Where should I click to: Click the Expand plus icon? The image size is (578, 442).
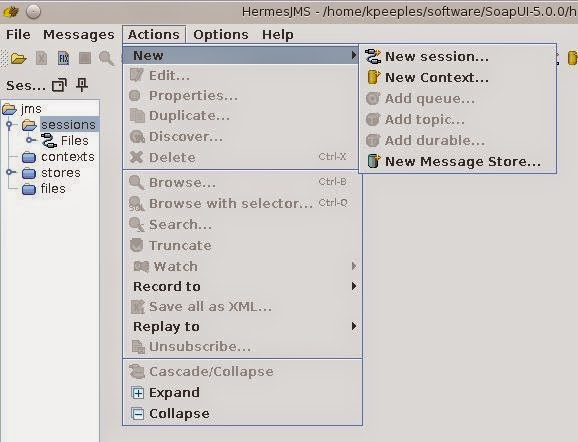(x=137, y=393)
